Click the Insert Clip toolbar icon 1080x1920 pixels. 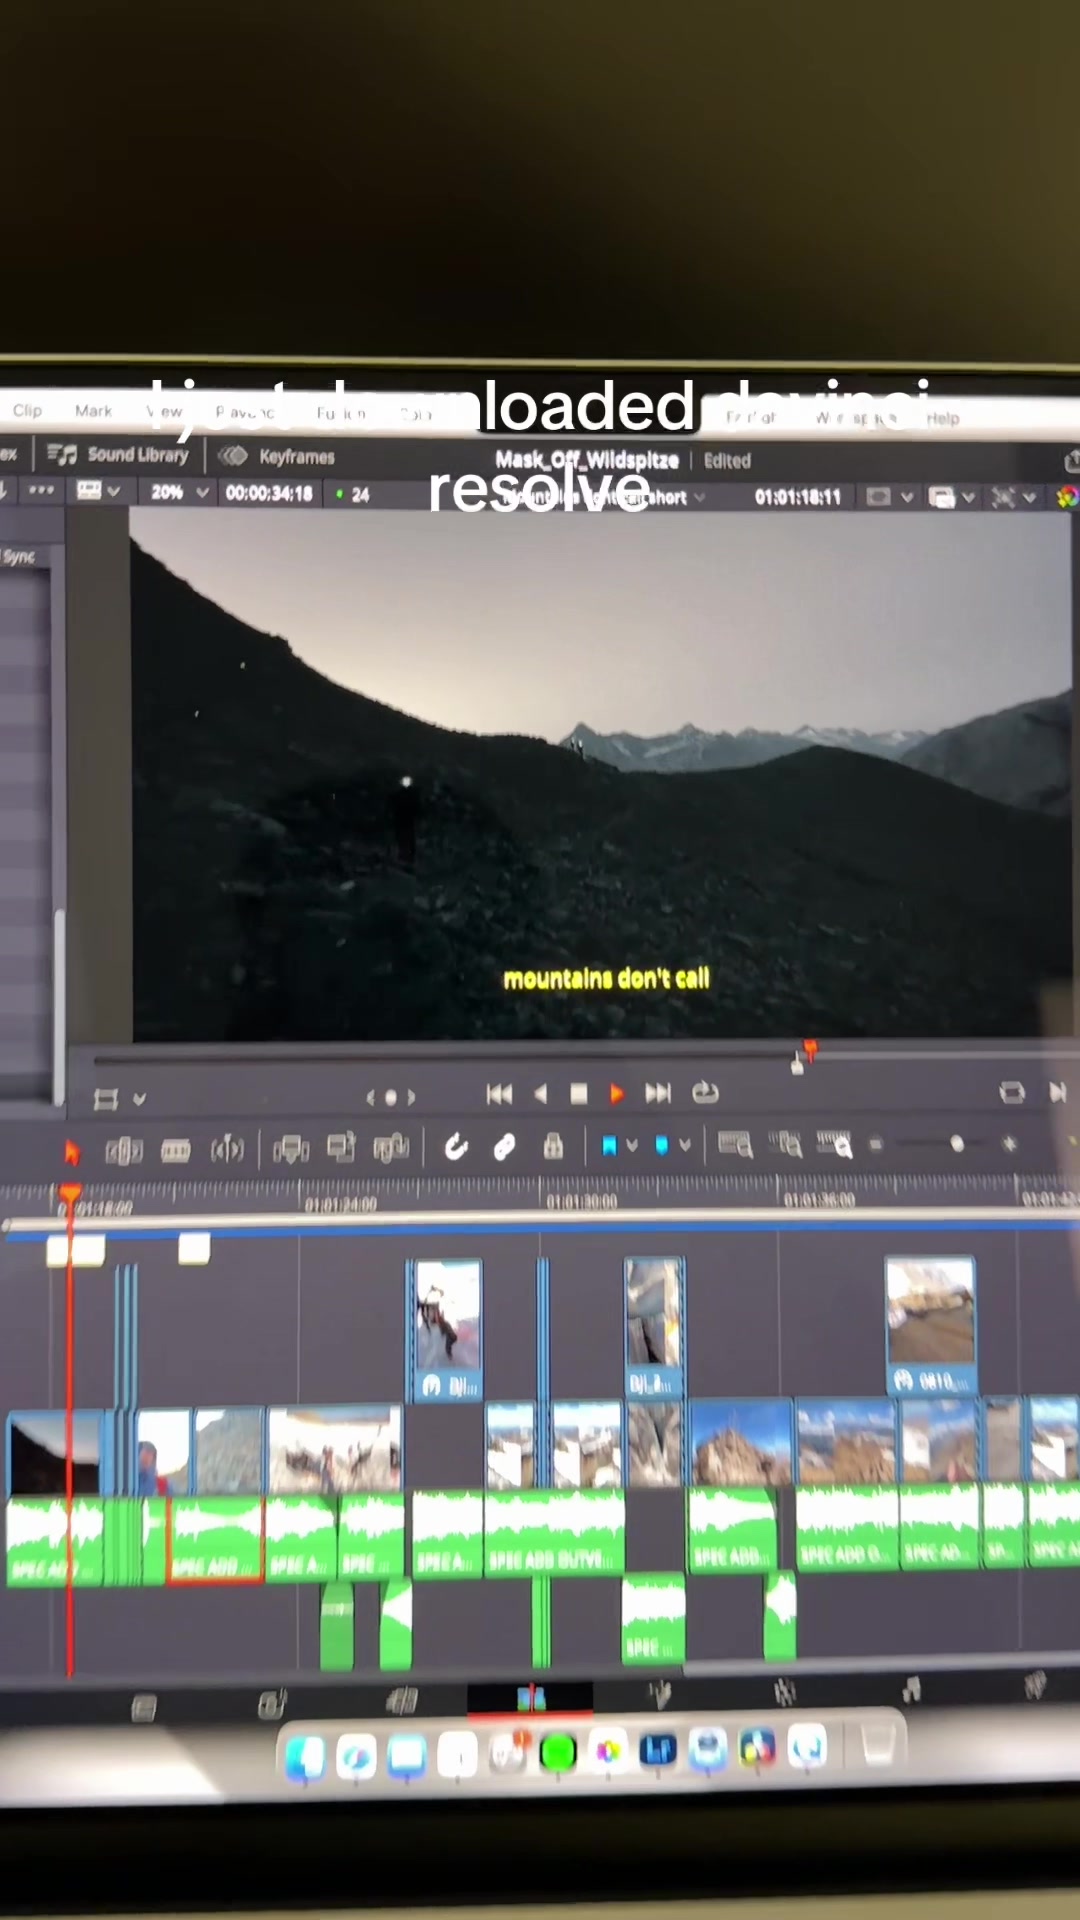(291, 1150)
